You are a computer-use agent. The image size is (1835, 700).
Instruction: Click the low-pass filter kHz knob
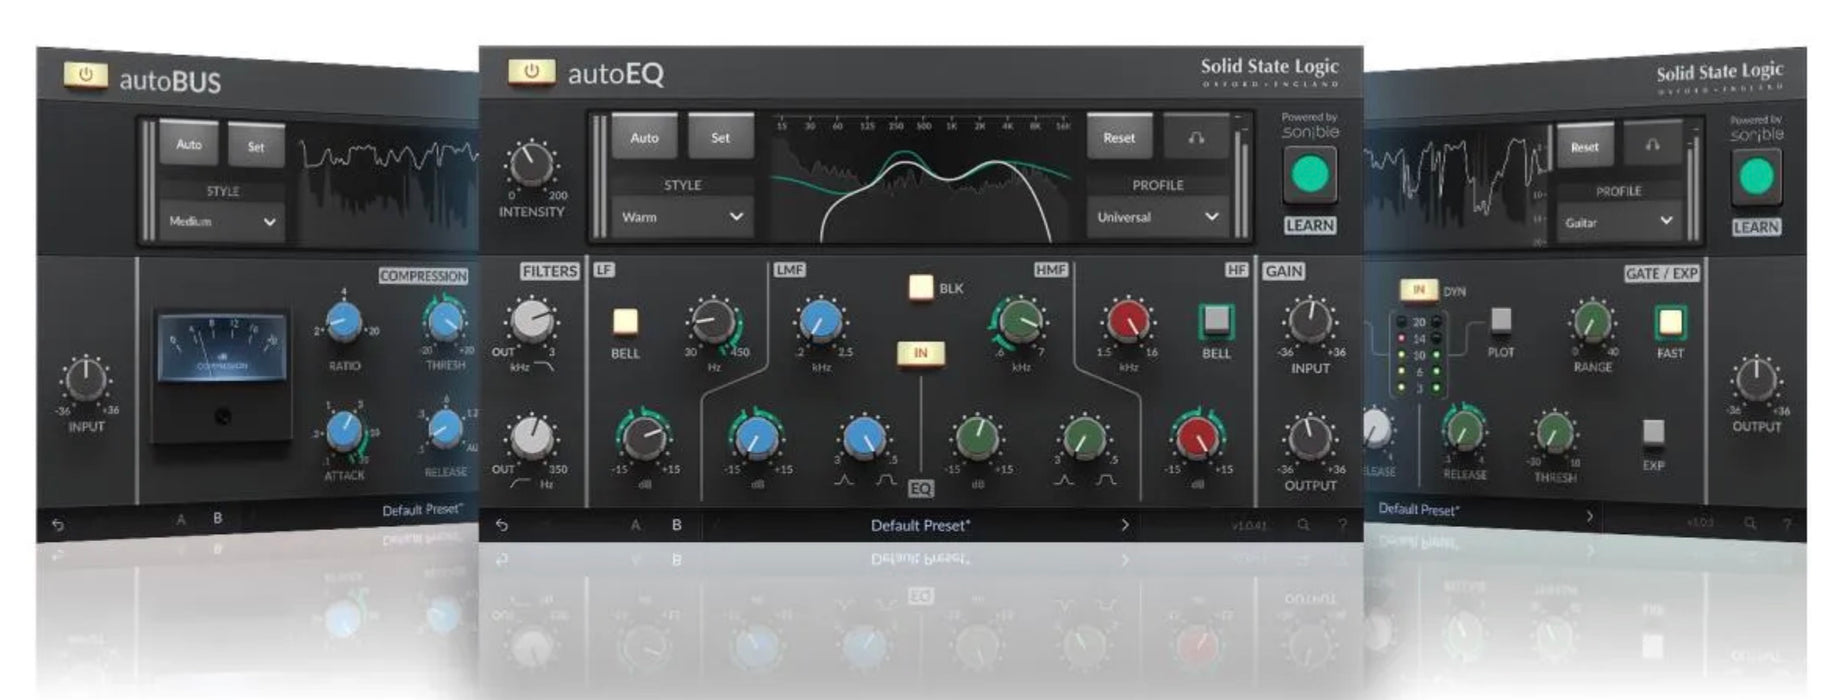(532, 320)
